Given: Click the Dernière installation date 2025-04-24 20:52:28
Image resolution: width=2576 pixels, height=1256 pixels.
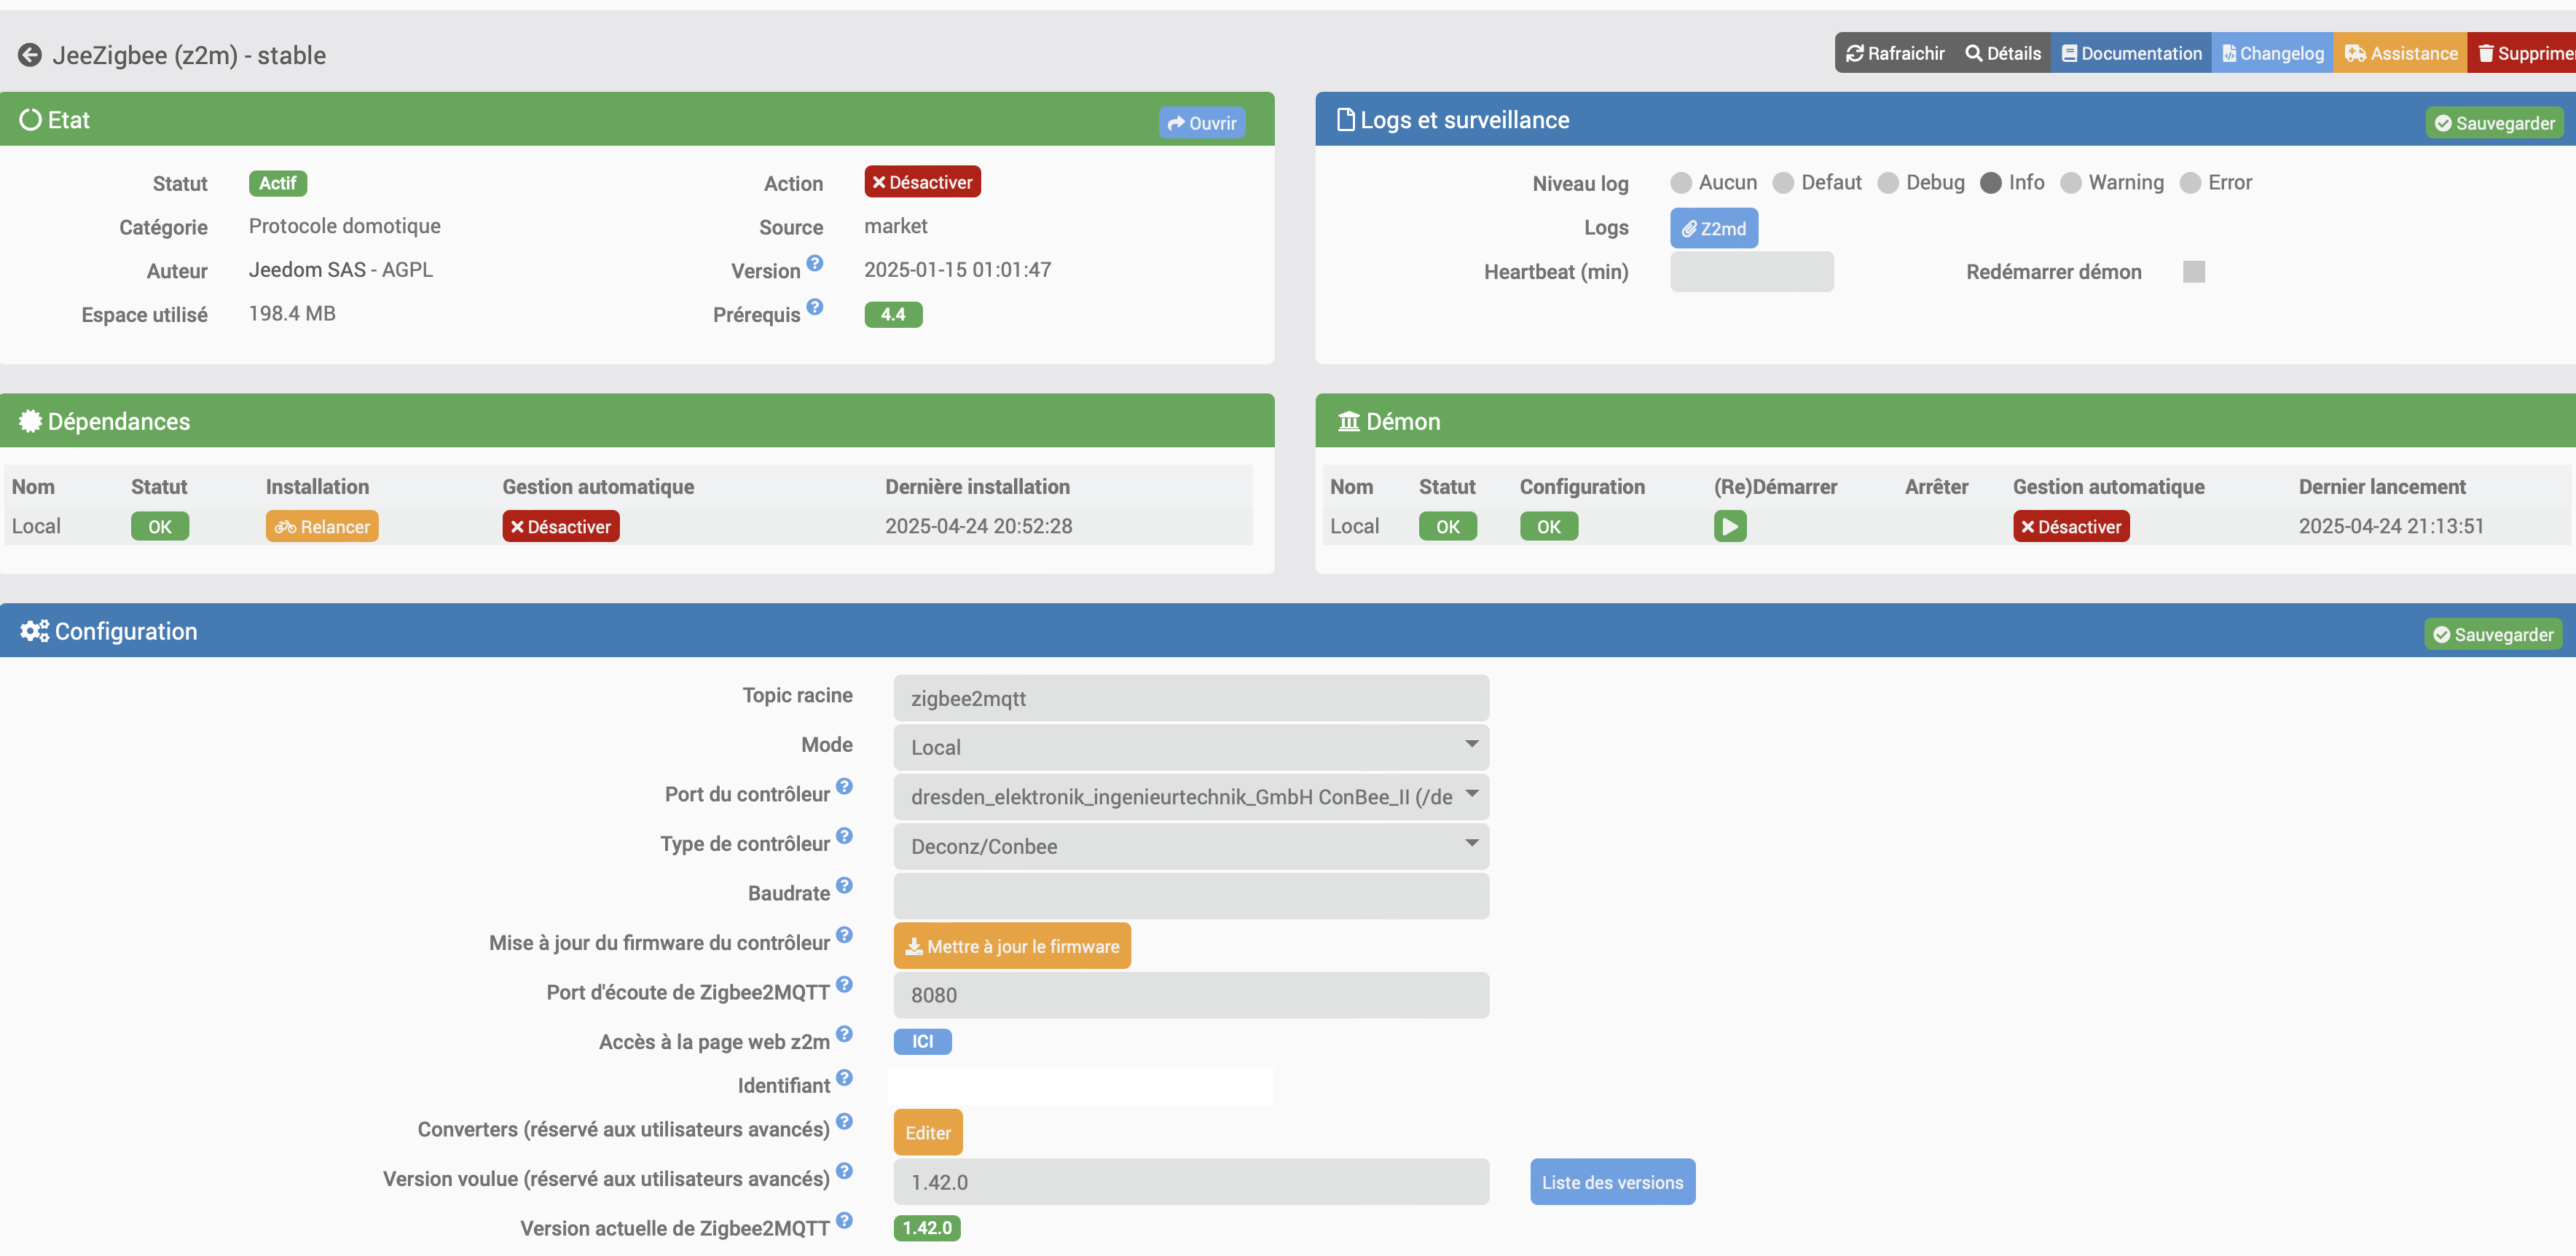Looking at the screenshot, I should [x=978, y=526].
